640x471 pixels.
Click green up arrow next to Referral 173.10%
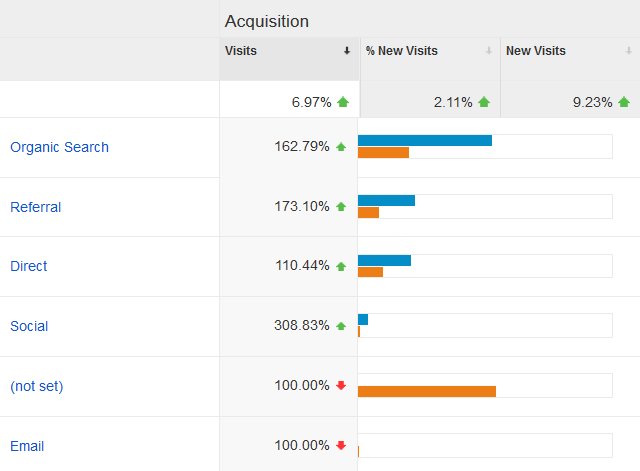point(341,207)
